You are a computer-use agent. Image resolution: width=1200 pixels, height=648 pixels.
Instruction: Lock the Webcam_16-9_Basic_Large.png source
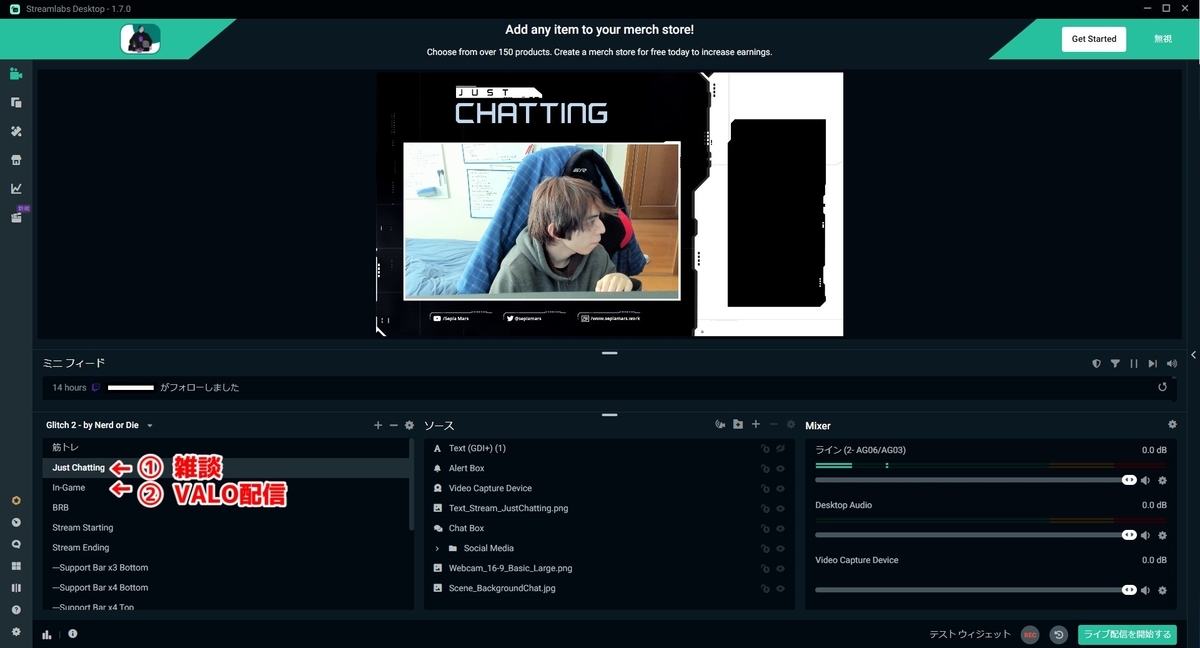[766, 568]
